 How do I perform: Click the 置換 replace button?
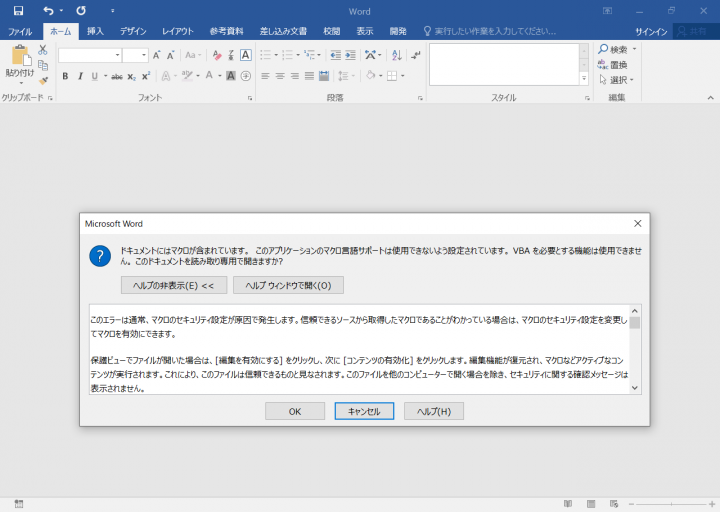coord(613,65)
